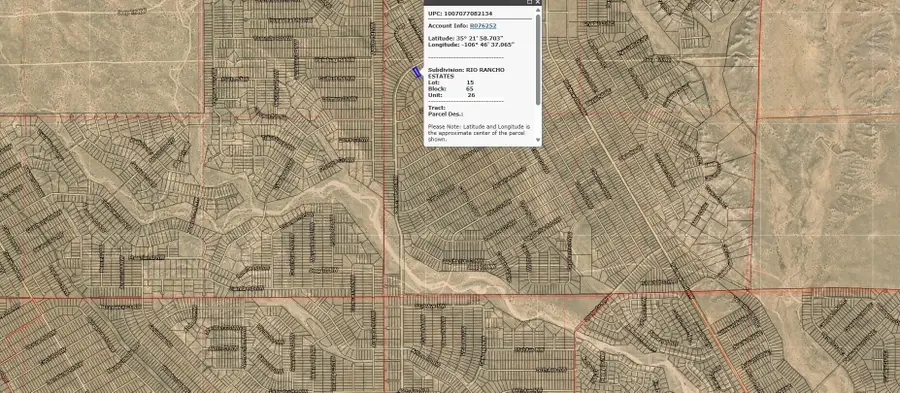
Task: Click the UPC: 1007077082134 text
Action: pos(460,13)
